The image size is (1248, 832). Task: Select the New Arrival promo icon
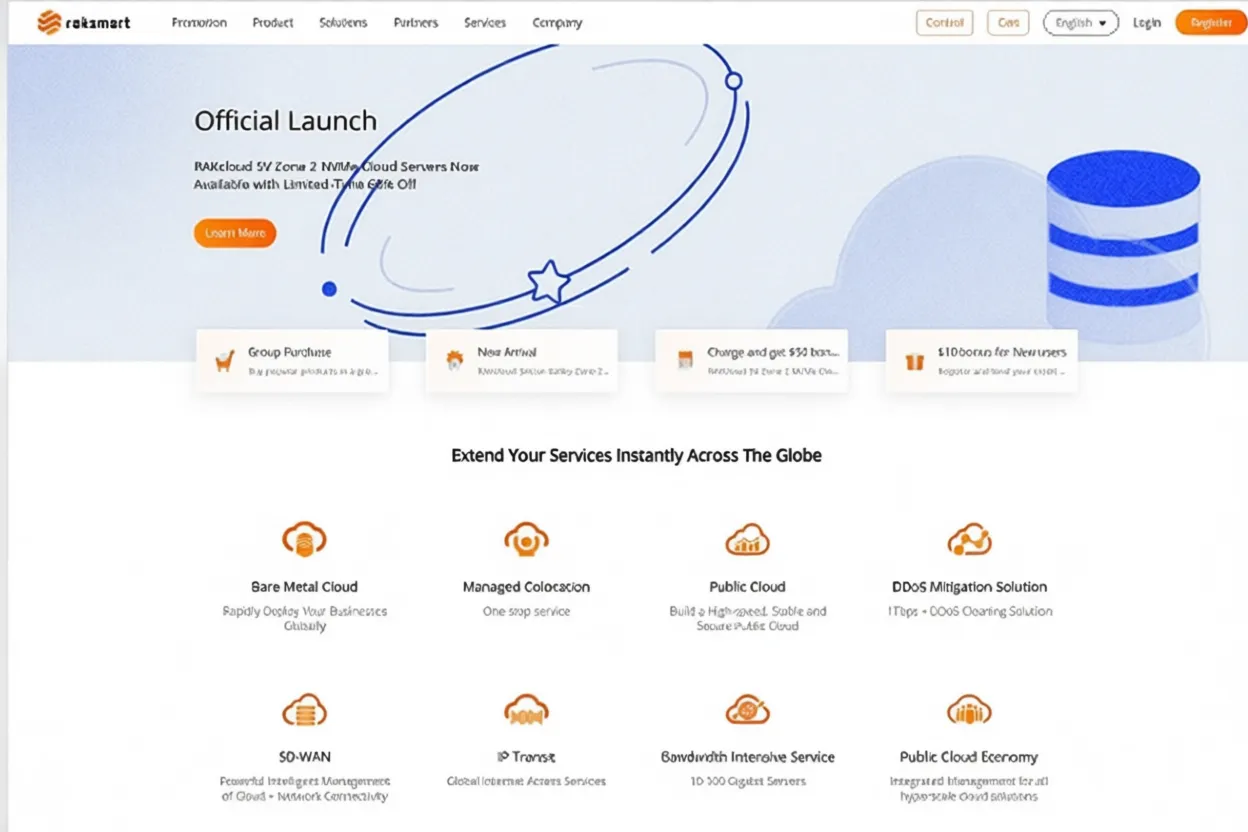click(x=456, y=362)
